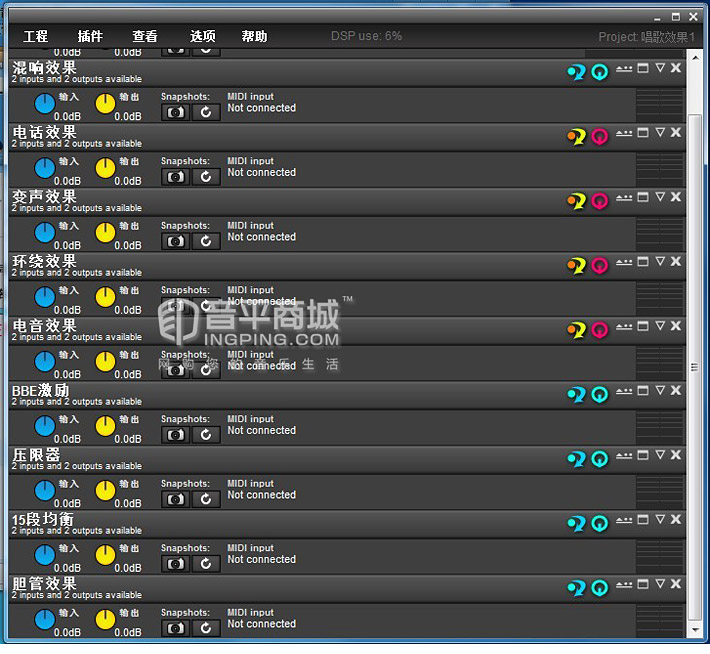The height and width of the screenshot is (654, 710).
Task: Toggle the power icon for 电音效果
Action: (x=600, y=330)
